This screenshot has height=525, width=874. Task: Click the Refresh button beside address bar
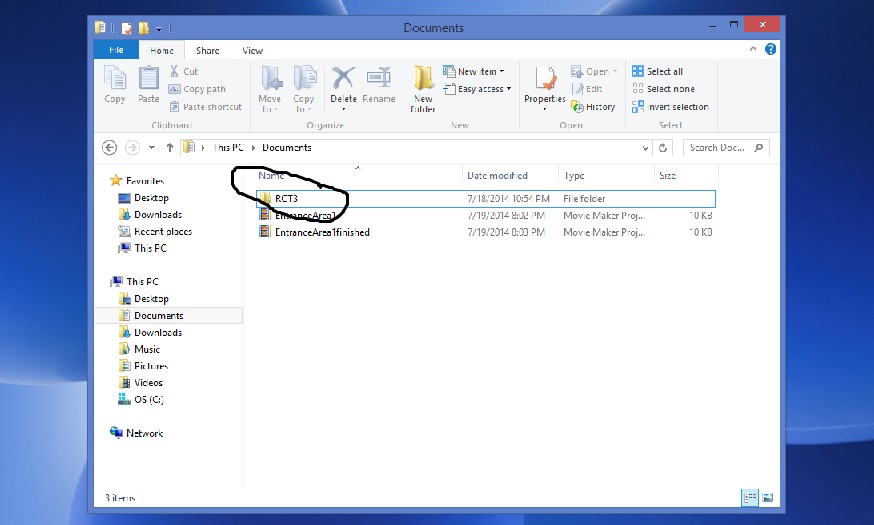click(663, 148)
